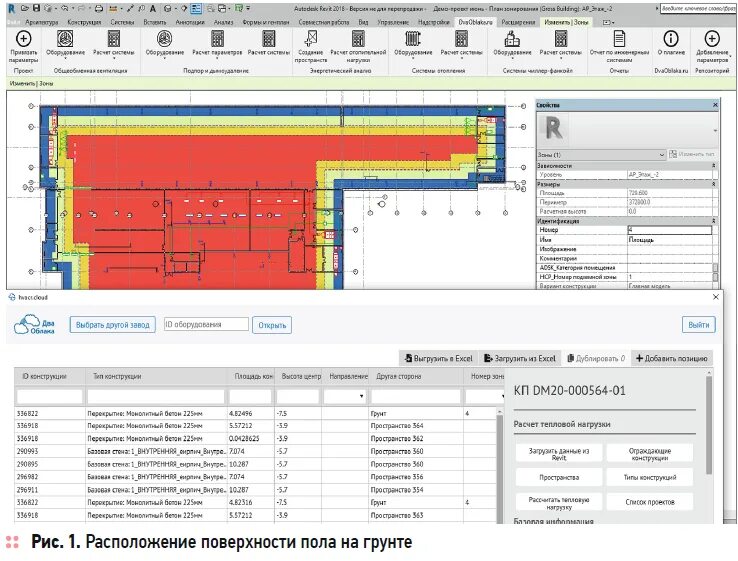Click Рассчитать тепловую нагрузку button
Screen dimensions: 738x561
pos(559,503)
